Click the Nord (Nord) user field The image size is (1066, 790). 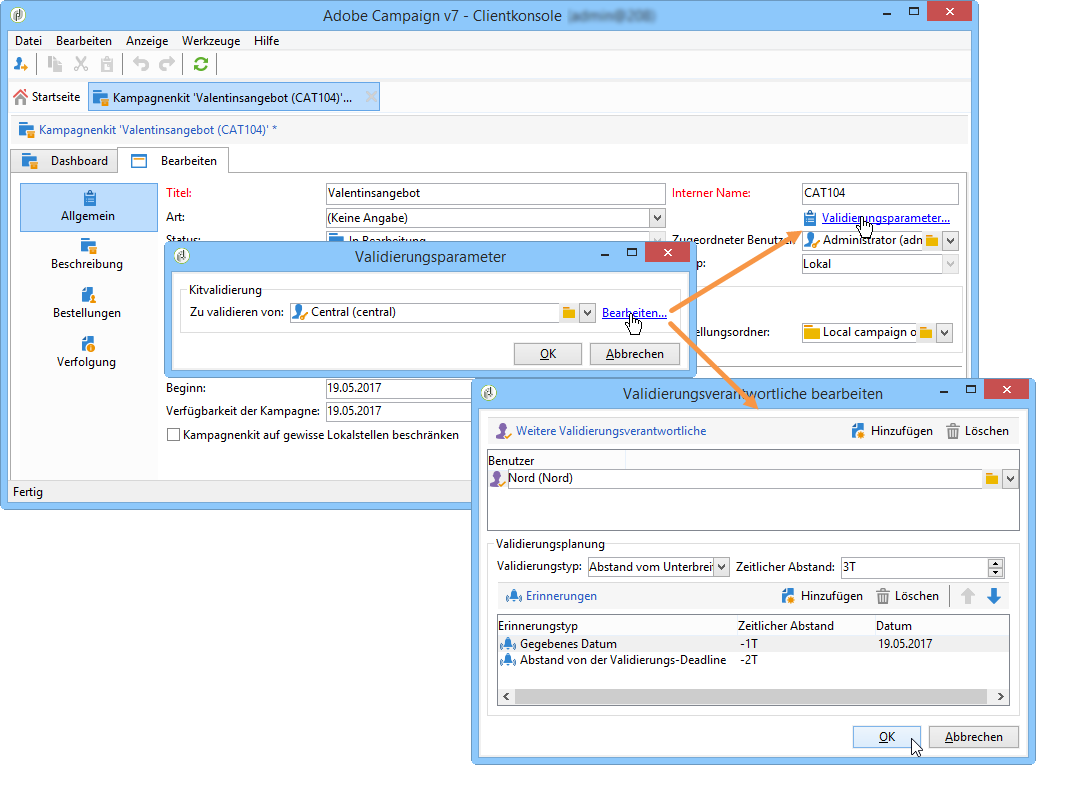[744, 479]
